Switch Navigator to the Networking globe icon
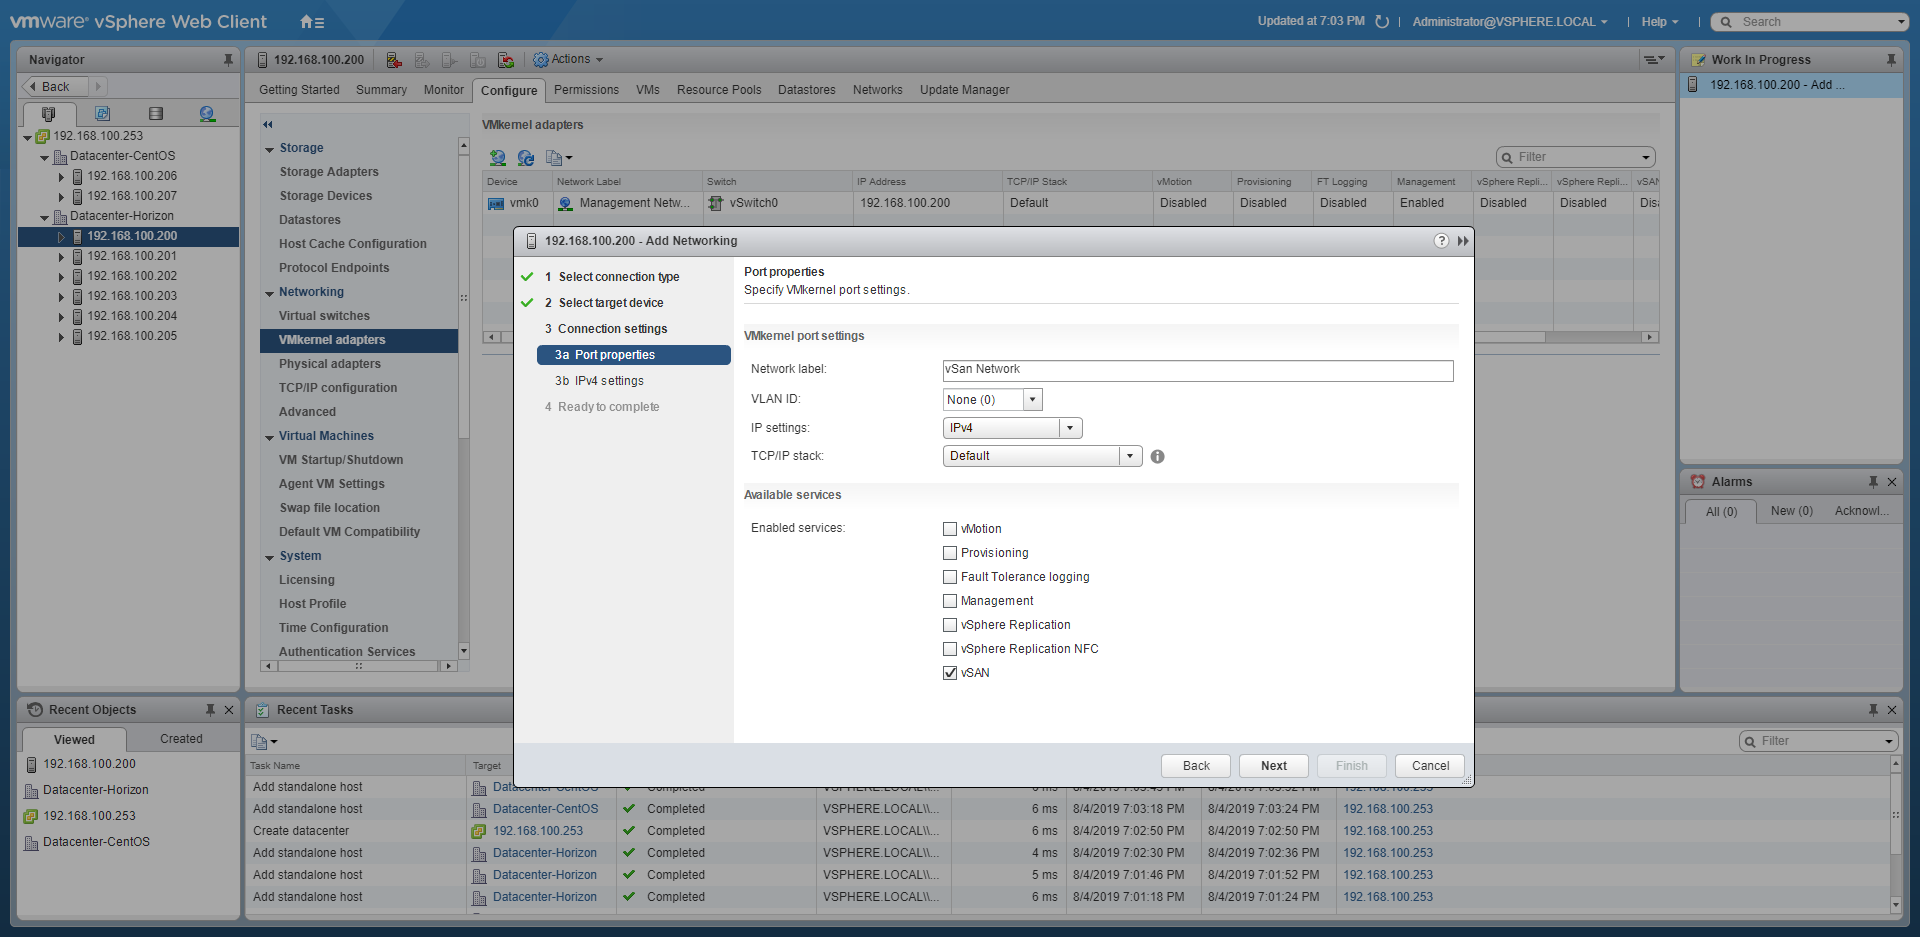 click(207, 114)
